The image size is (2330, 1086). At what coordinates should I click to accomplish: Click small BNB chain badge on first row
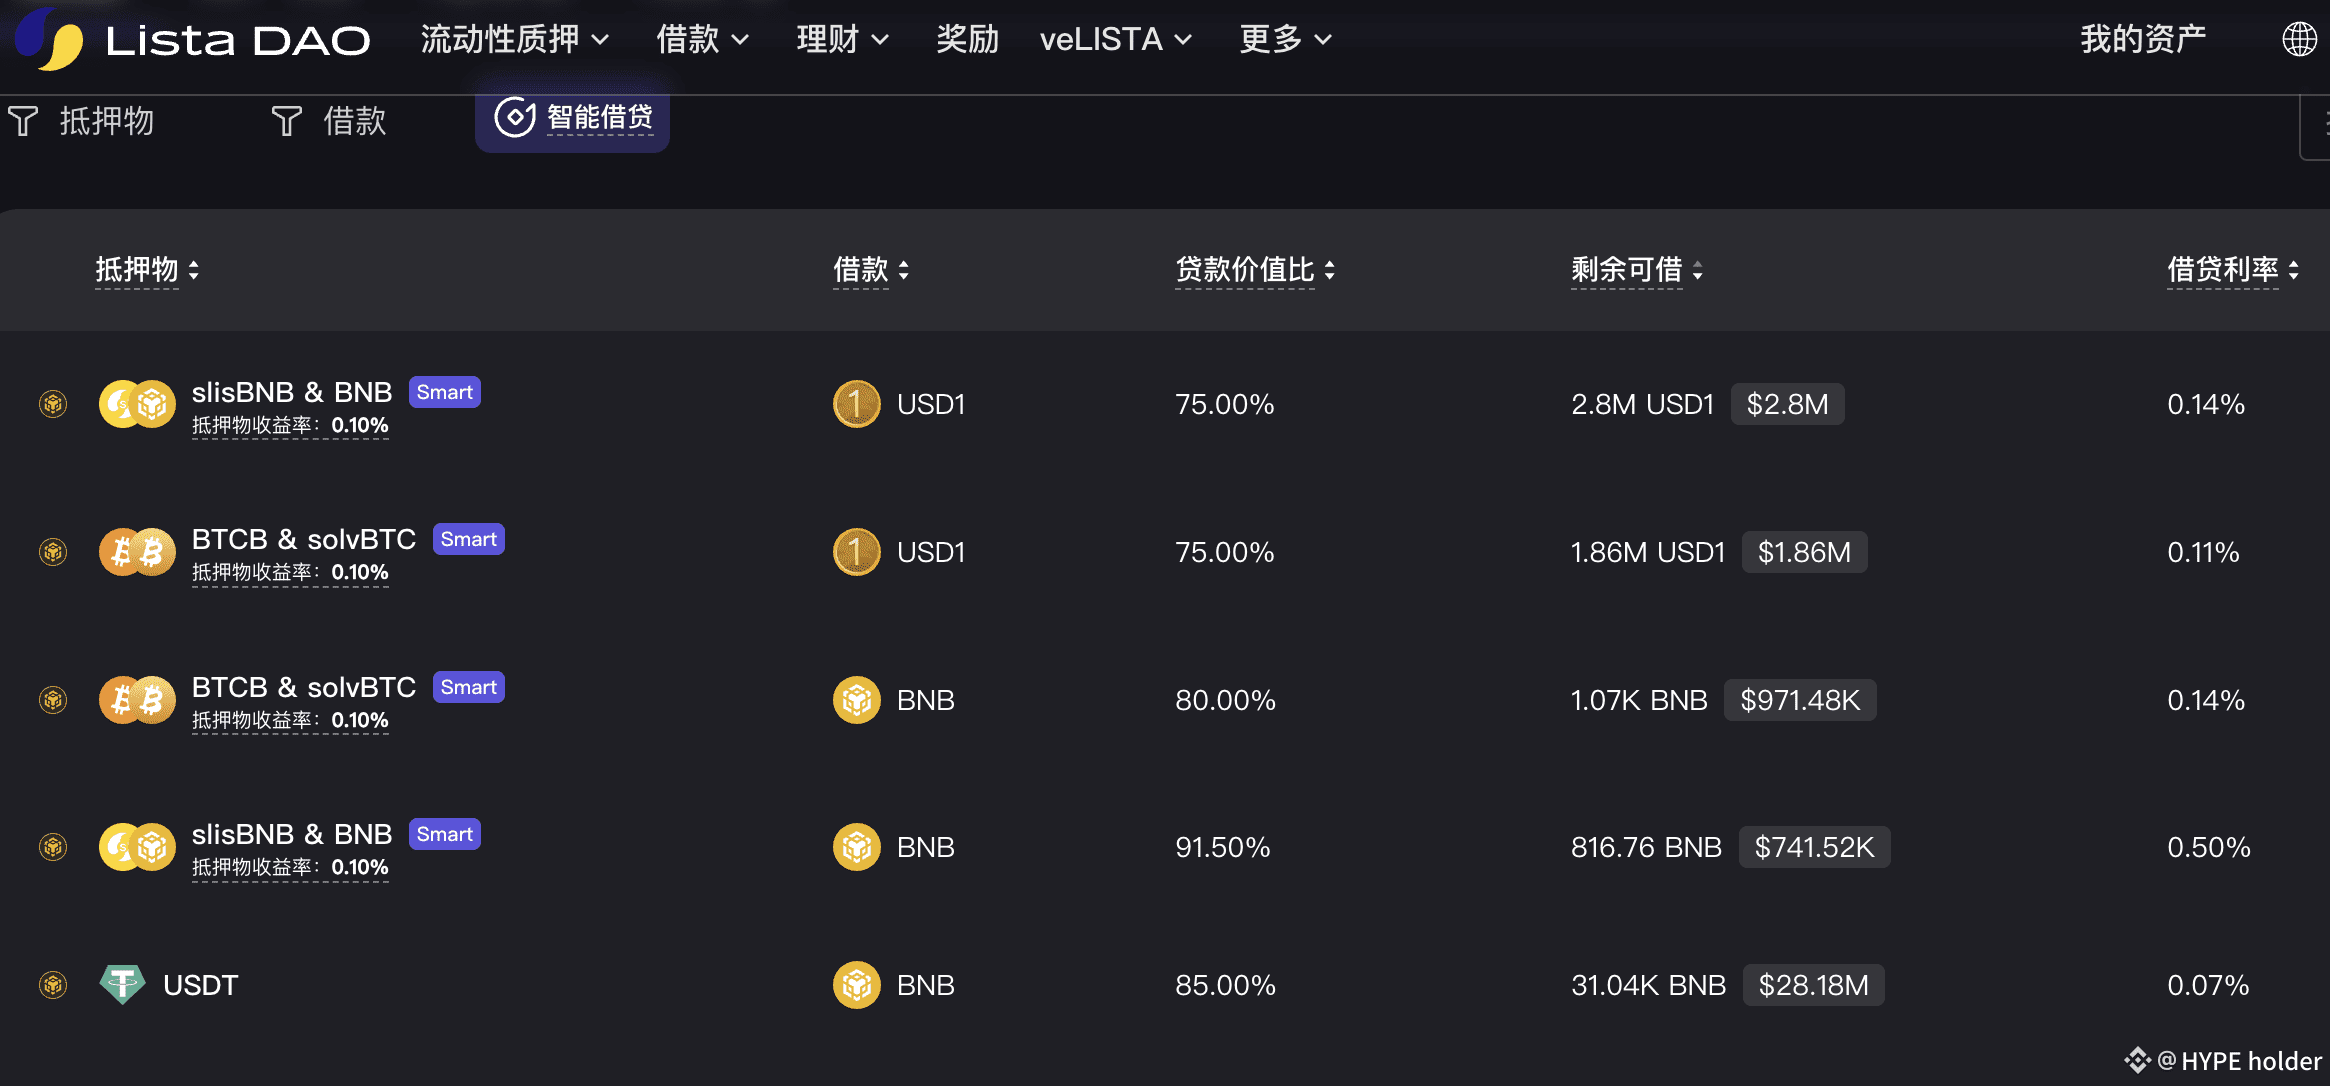coord(53,404)
